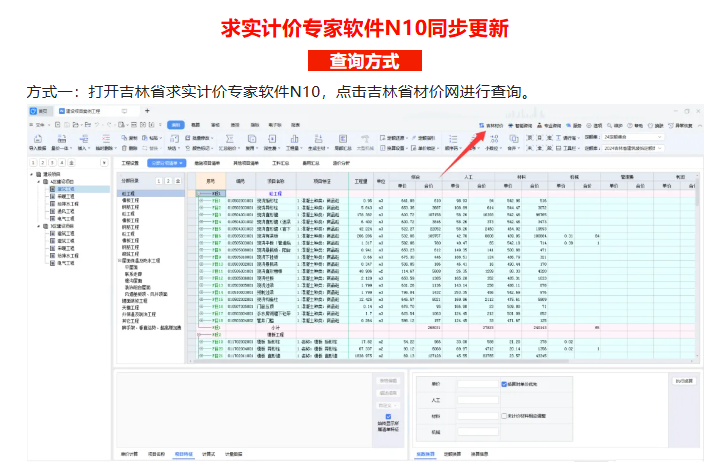Select 全 button in left tree panel
Screen dimensions: 718x464
[71, 163]
